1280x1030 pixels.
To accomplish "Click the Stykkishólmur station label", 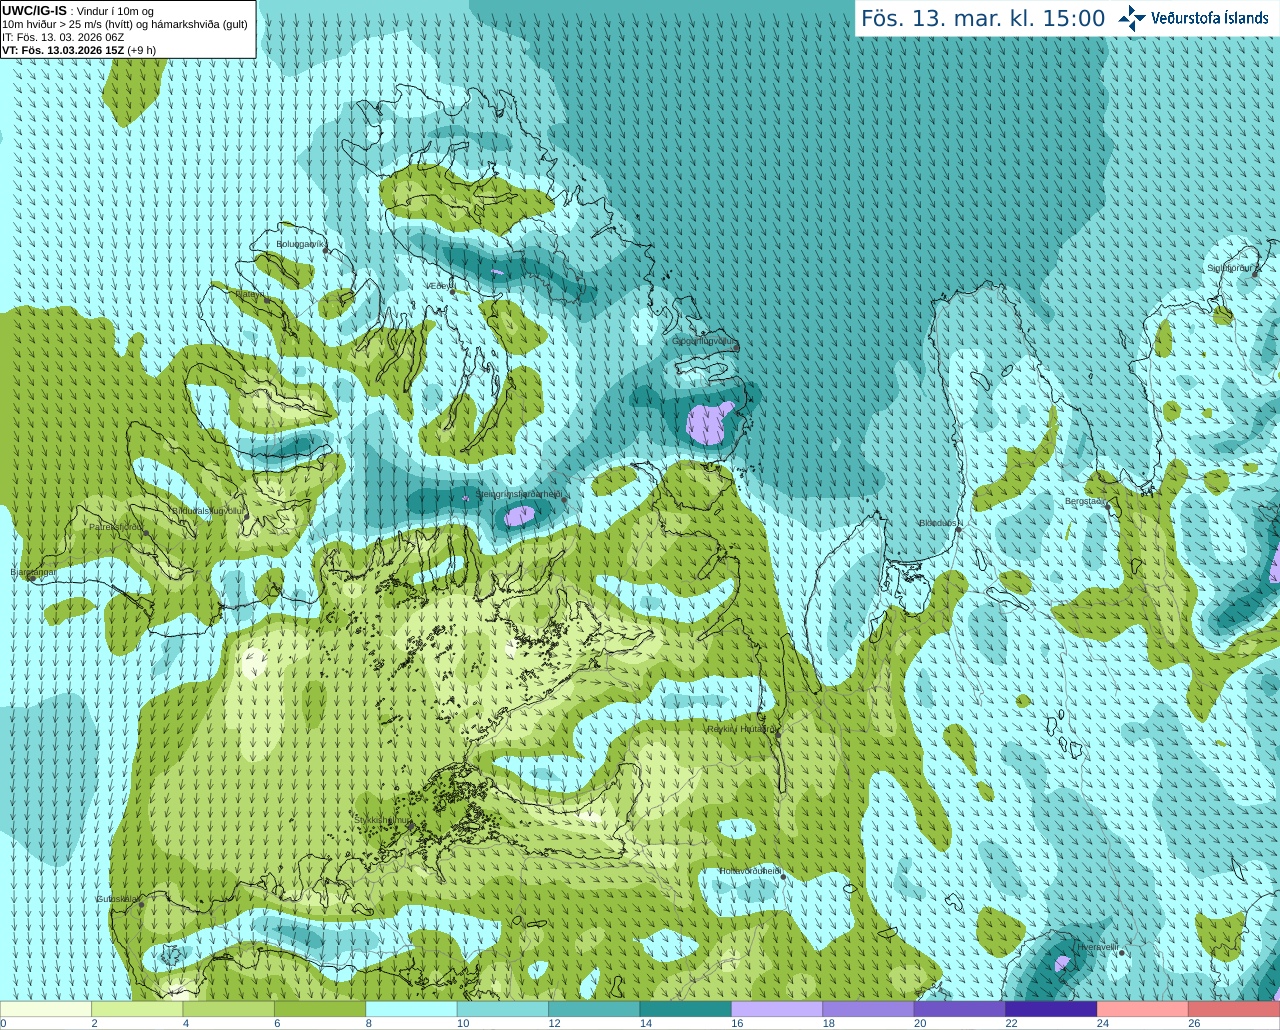I will 382,820.
